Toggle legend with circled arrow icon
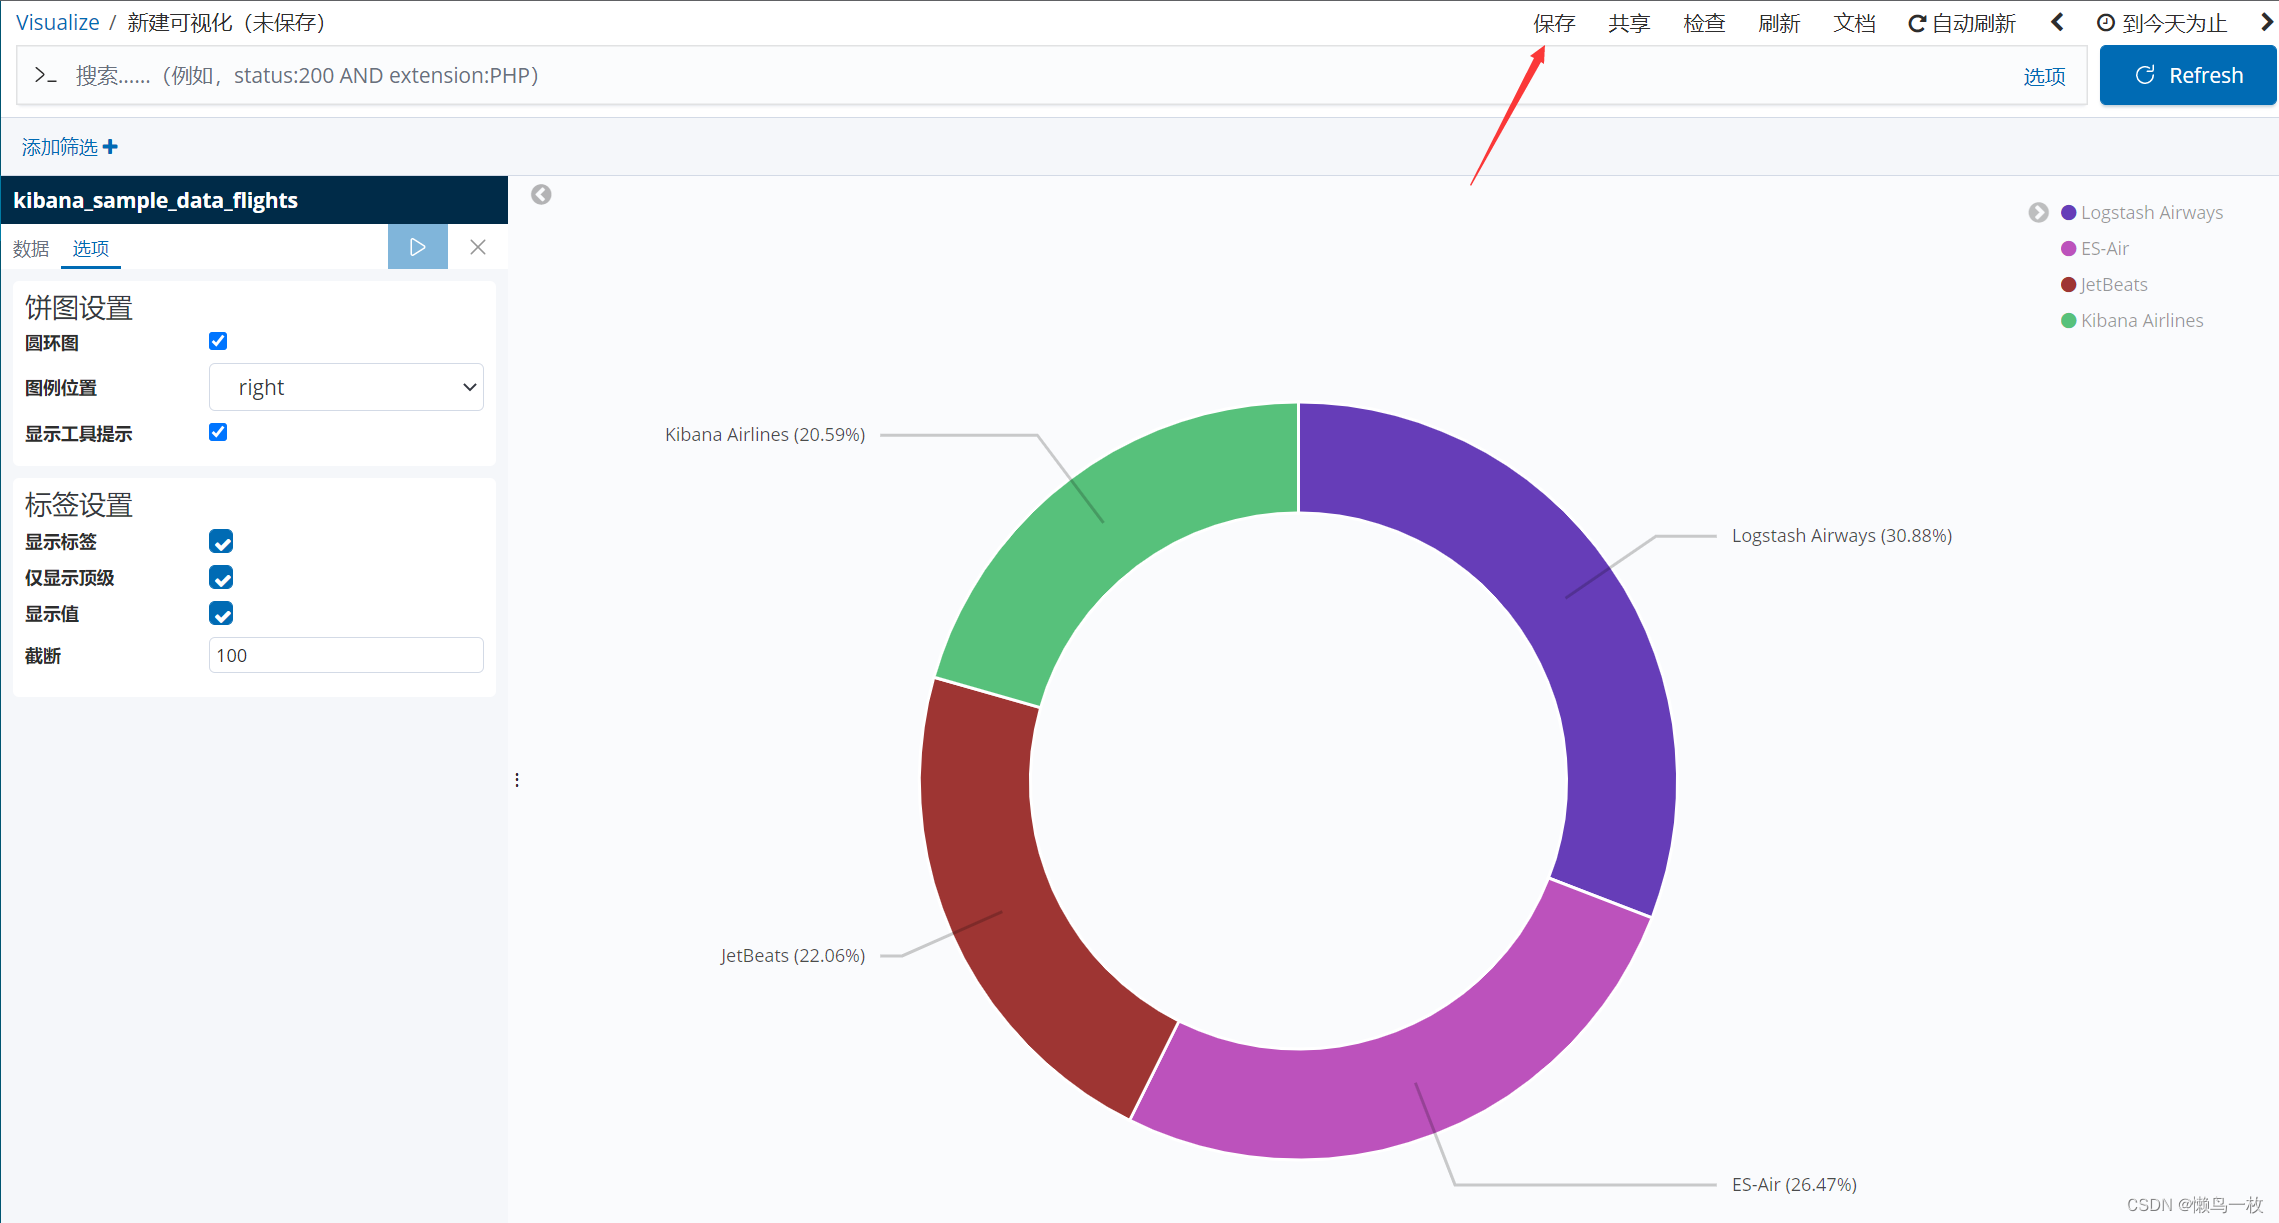2279x1223 pixels. (x=2038, y=212)
